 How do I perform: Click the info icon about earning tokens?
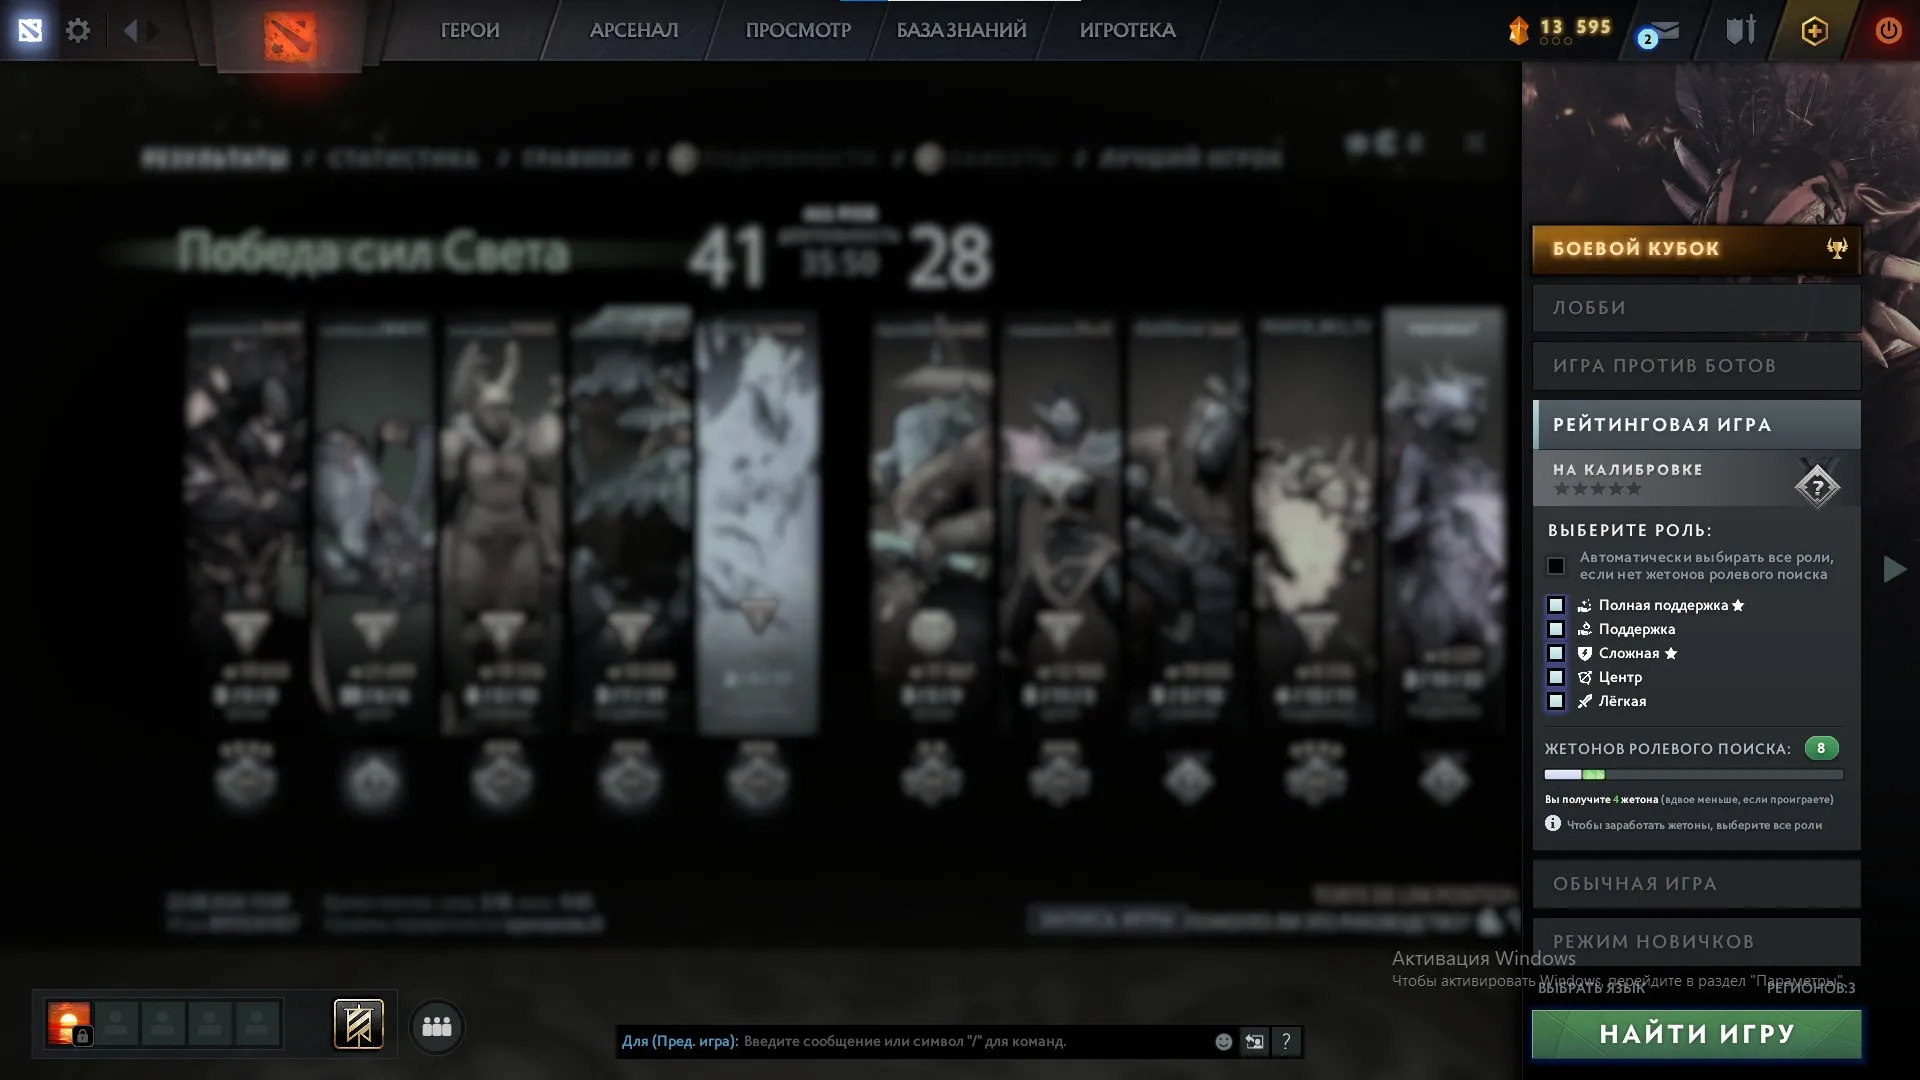(1552, 823)
